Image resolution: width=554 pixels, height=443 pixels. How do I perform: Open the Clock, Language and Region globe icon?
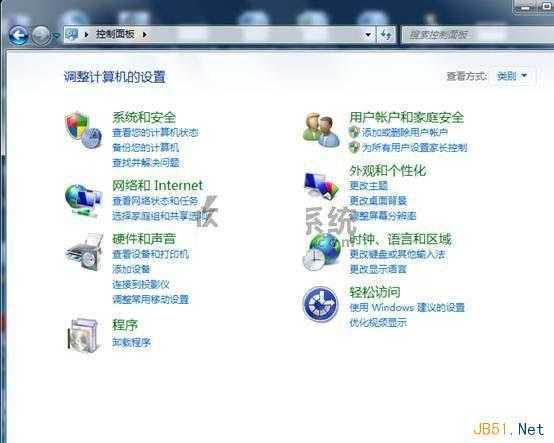(322, 252)
